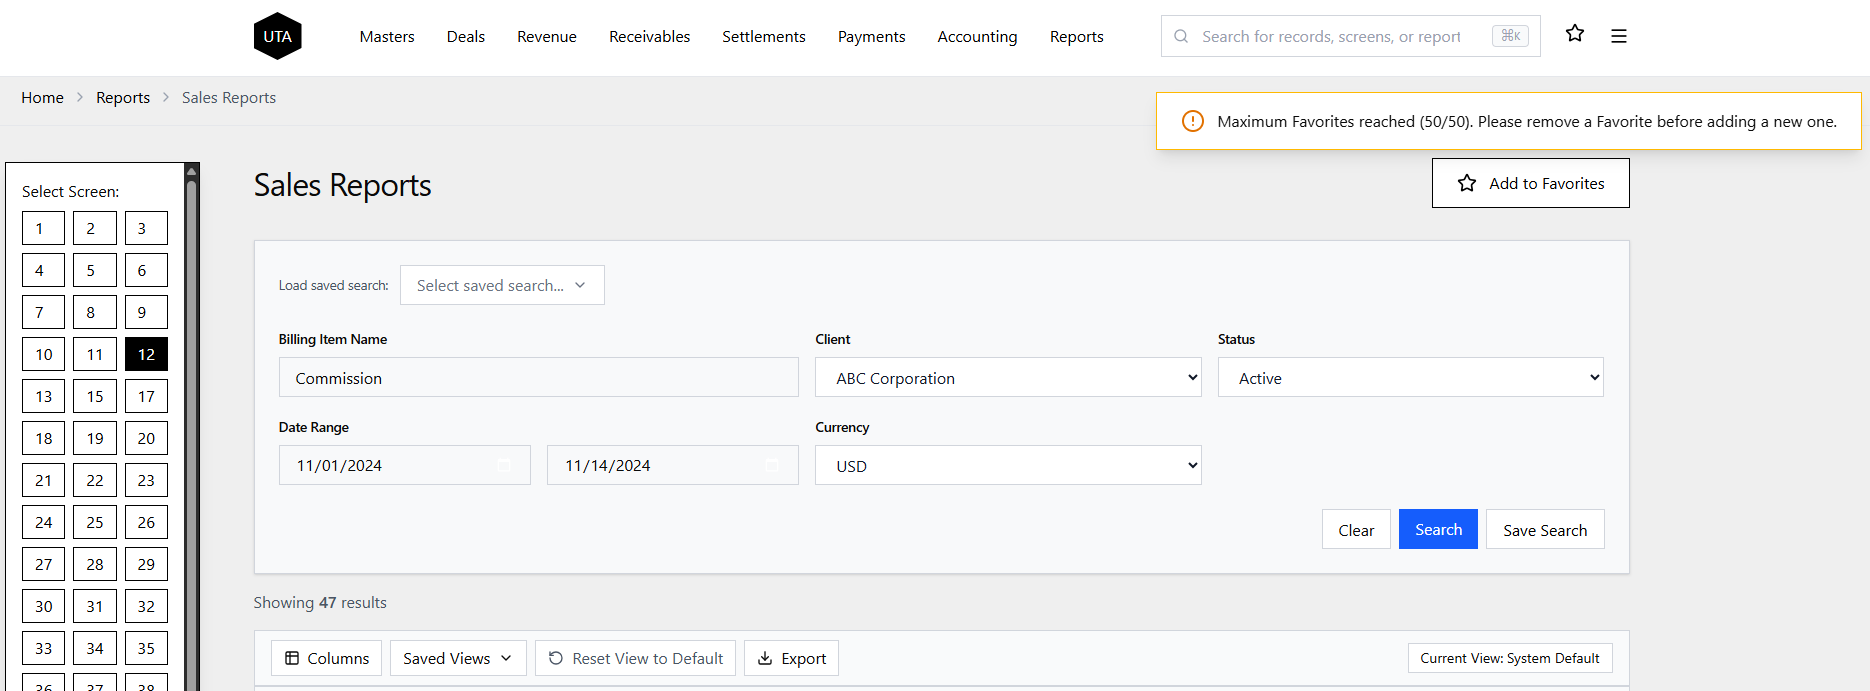The height and width of the screenshot is (691, 1870).
Task: Click the UTA hexagon logo
Action: [277, 37]
